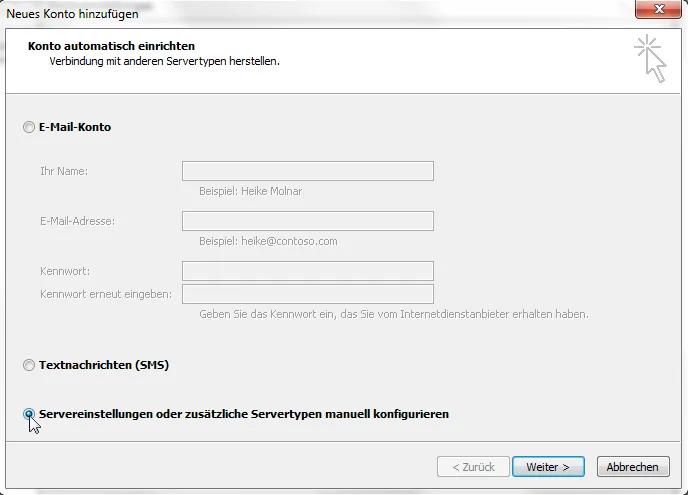688x495 pixels.
Task: Select the E-Mail-Konto radio button
Action: click(x=29, y=128)
